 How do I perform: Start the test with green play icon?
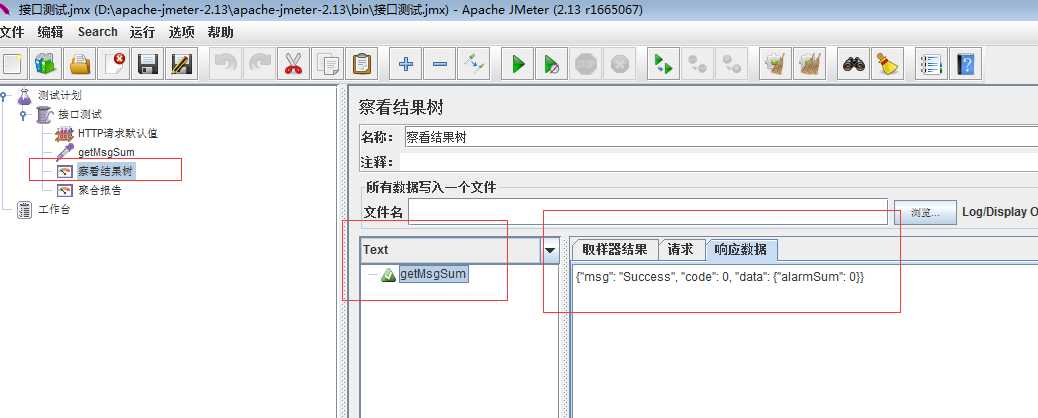click(x=518, y=64)
